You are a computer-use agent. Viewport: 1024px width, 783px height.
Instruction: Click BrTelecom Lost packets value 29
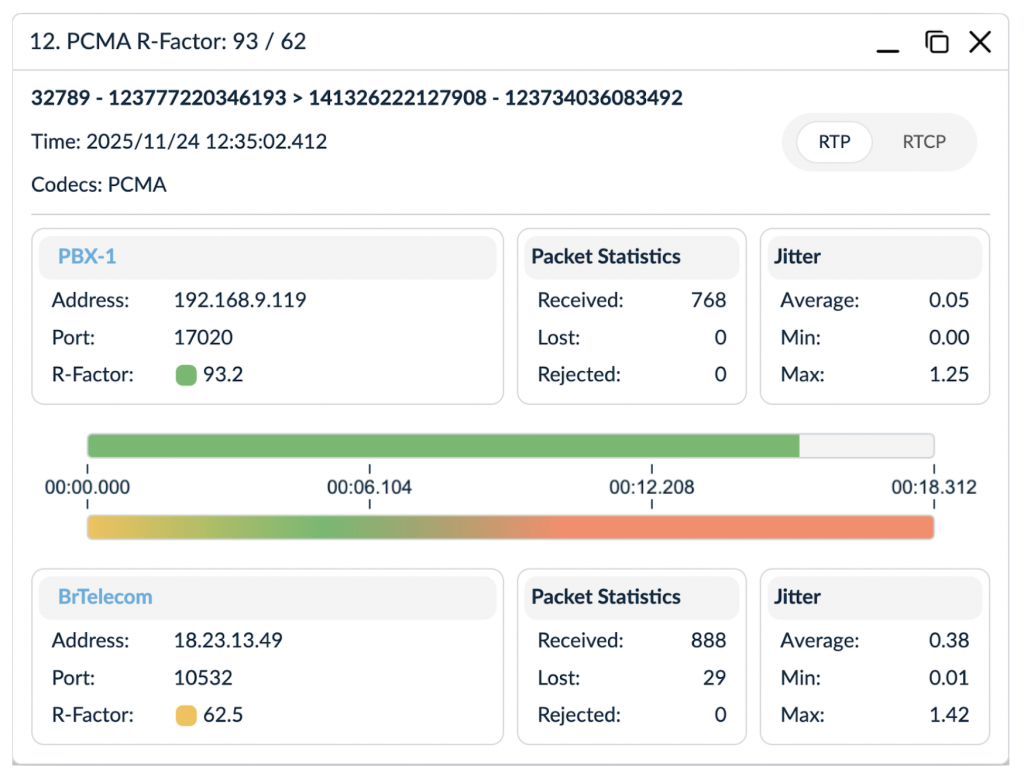pos(713,678)
